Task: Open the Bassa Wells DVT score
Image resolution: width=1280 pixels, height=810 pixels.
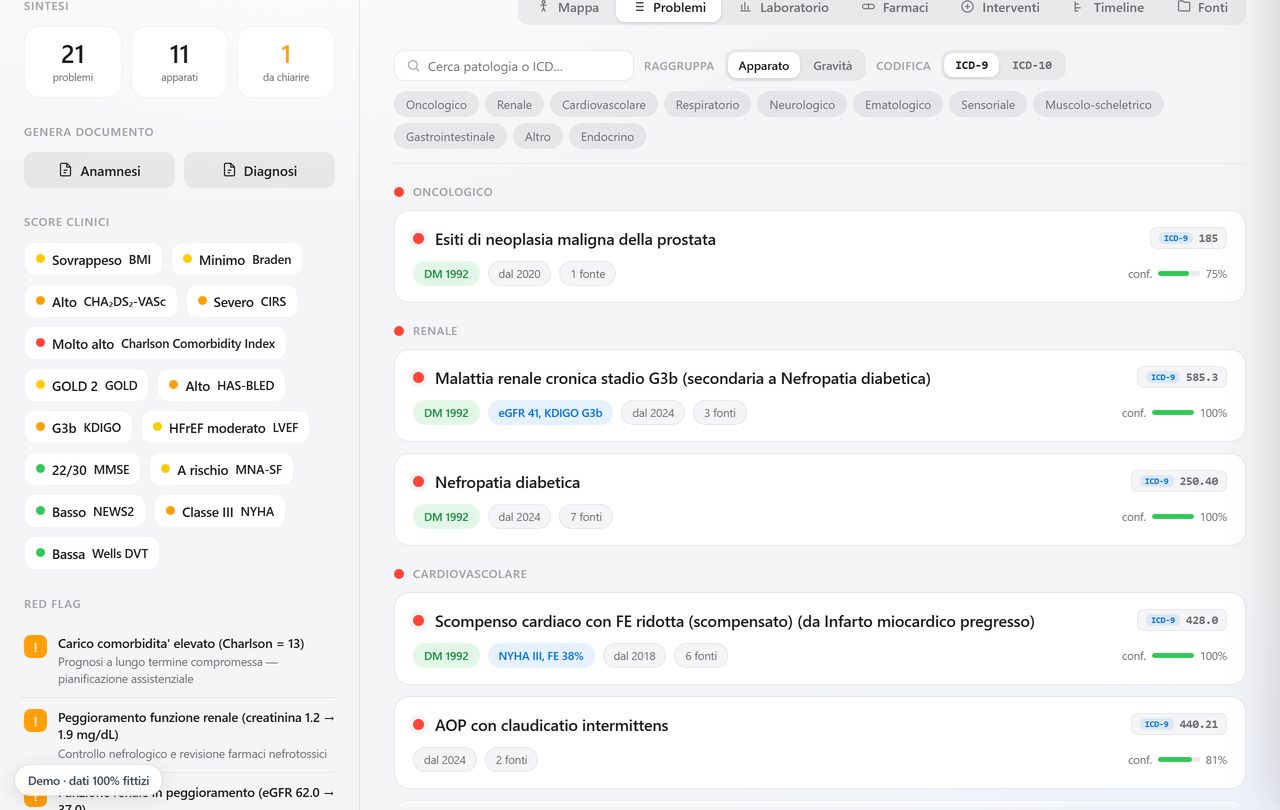Action: (91, 554)
